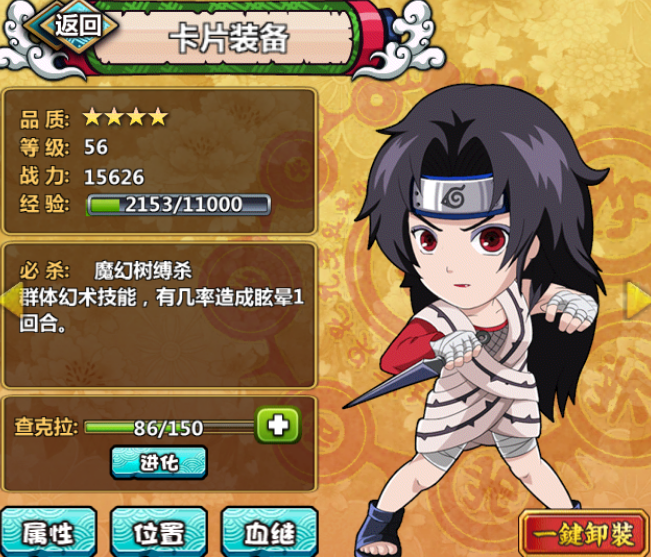Go to next card with right arrow
Viewport: 651px width, 557px height.
(638, 300)
